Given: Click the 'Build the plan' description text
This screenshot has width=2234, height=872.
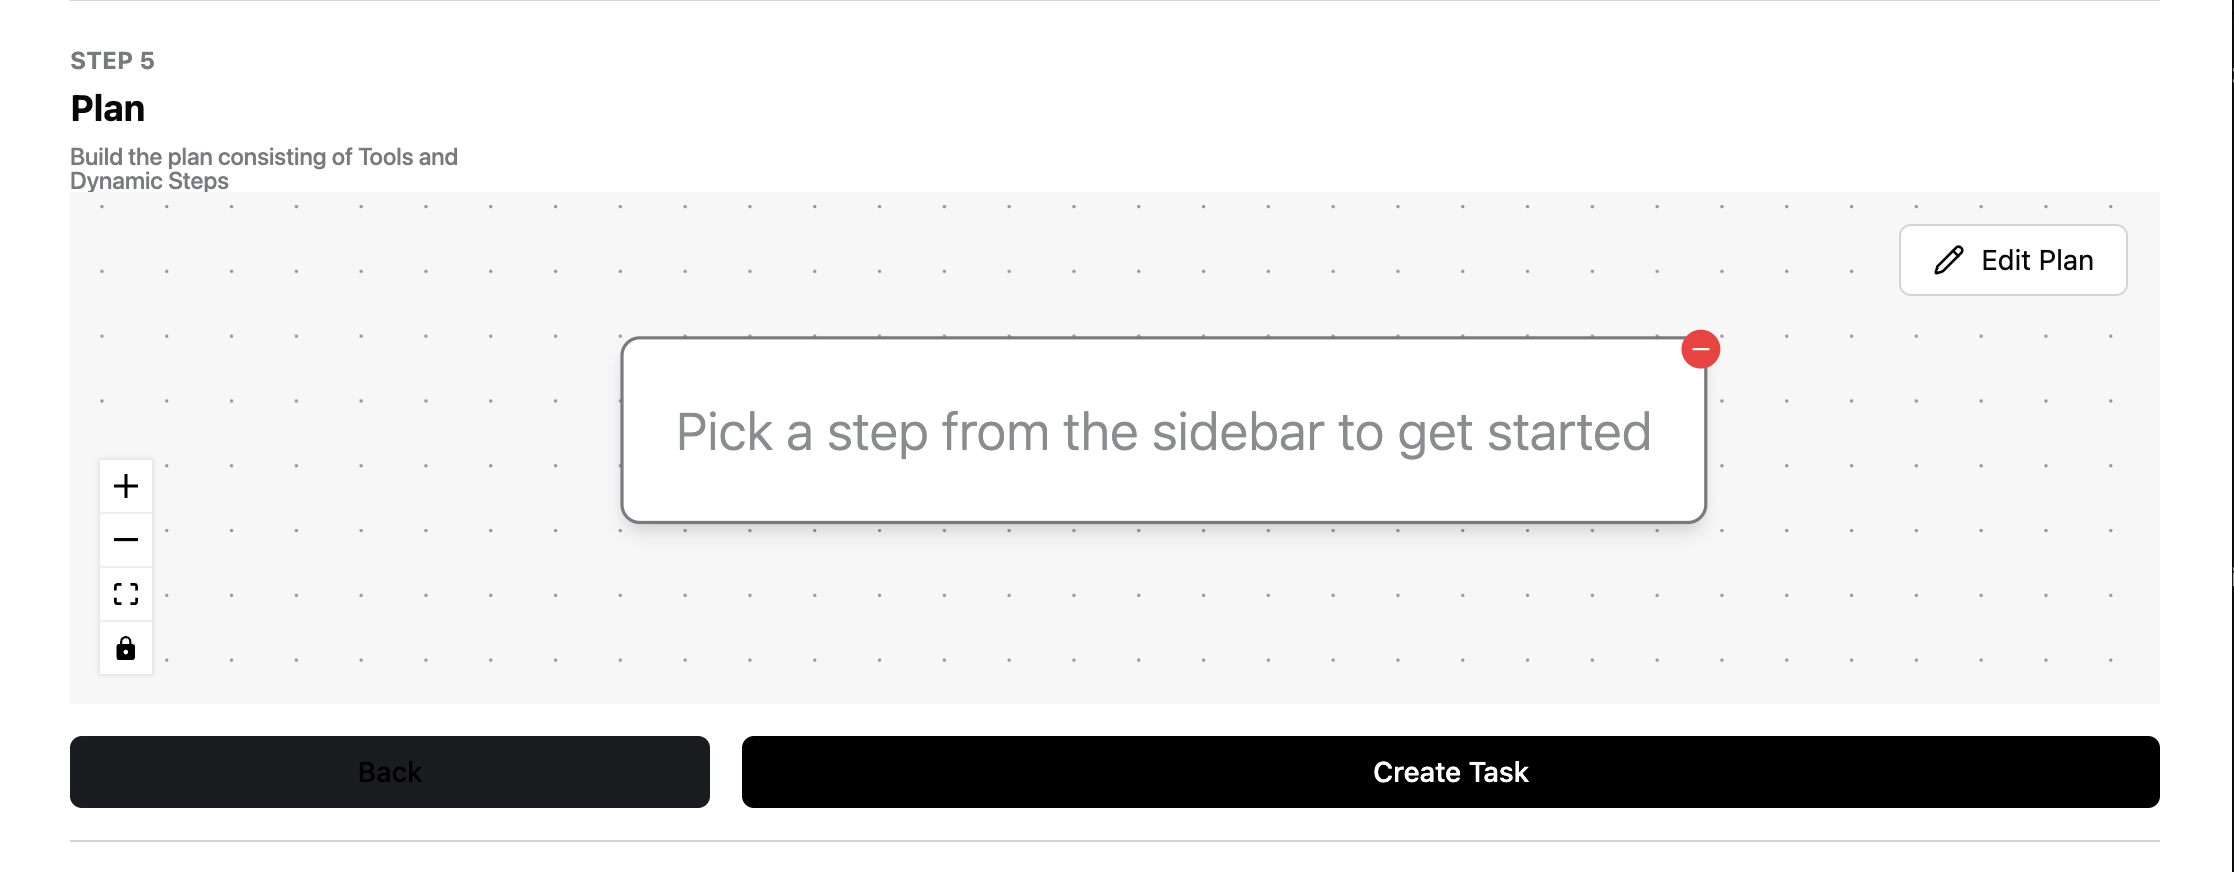Looking at the screenshot, I should (x=263, y=168).
